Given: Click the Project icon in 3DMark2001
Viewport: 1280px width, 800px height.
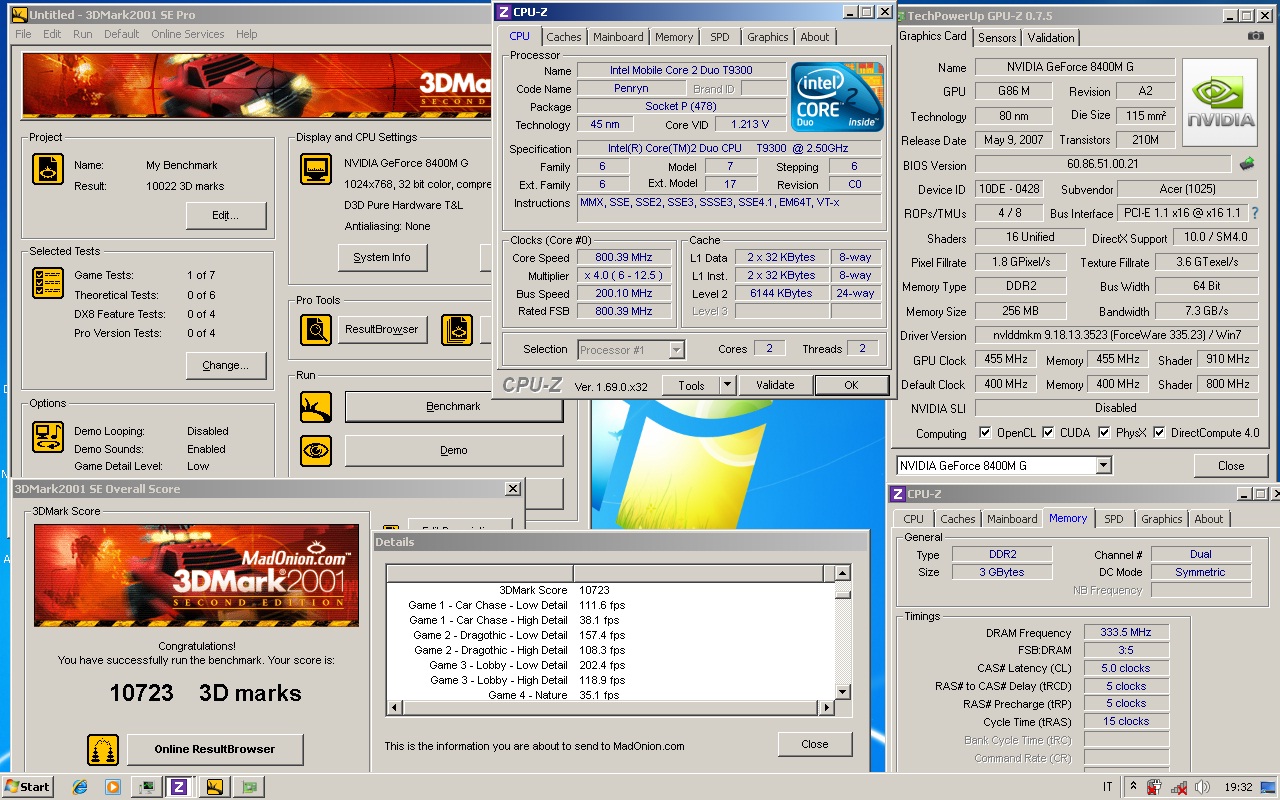Looking at the screenshot, I should tap(48, 169).
